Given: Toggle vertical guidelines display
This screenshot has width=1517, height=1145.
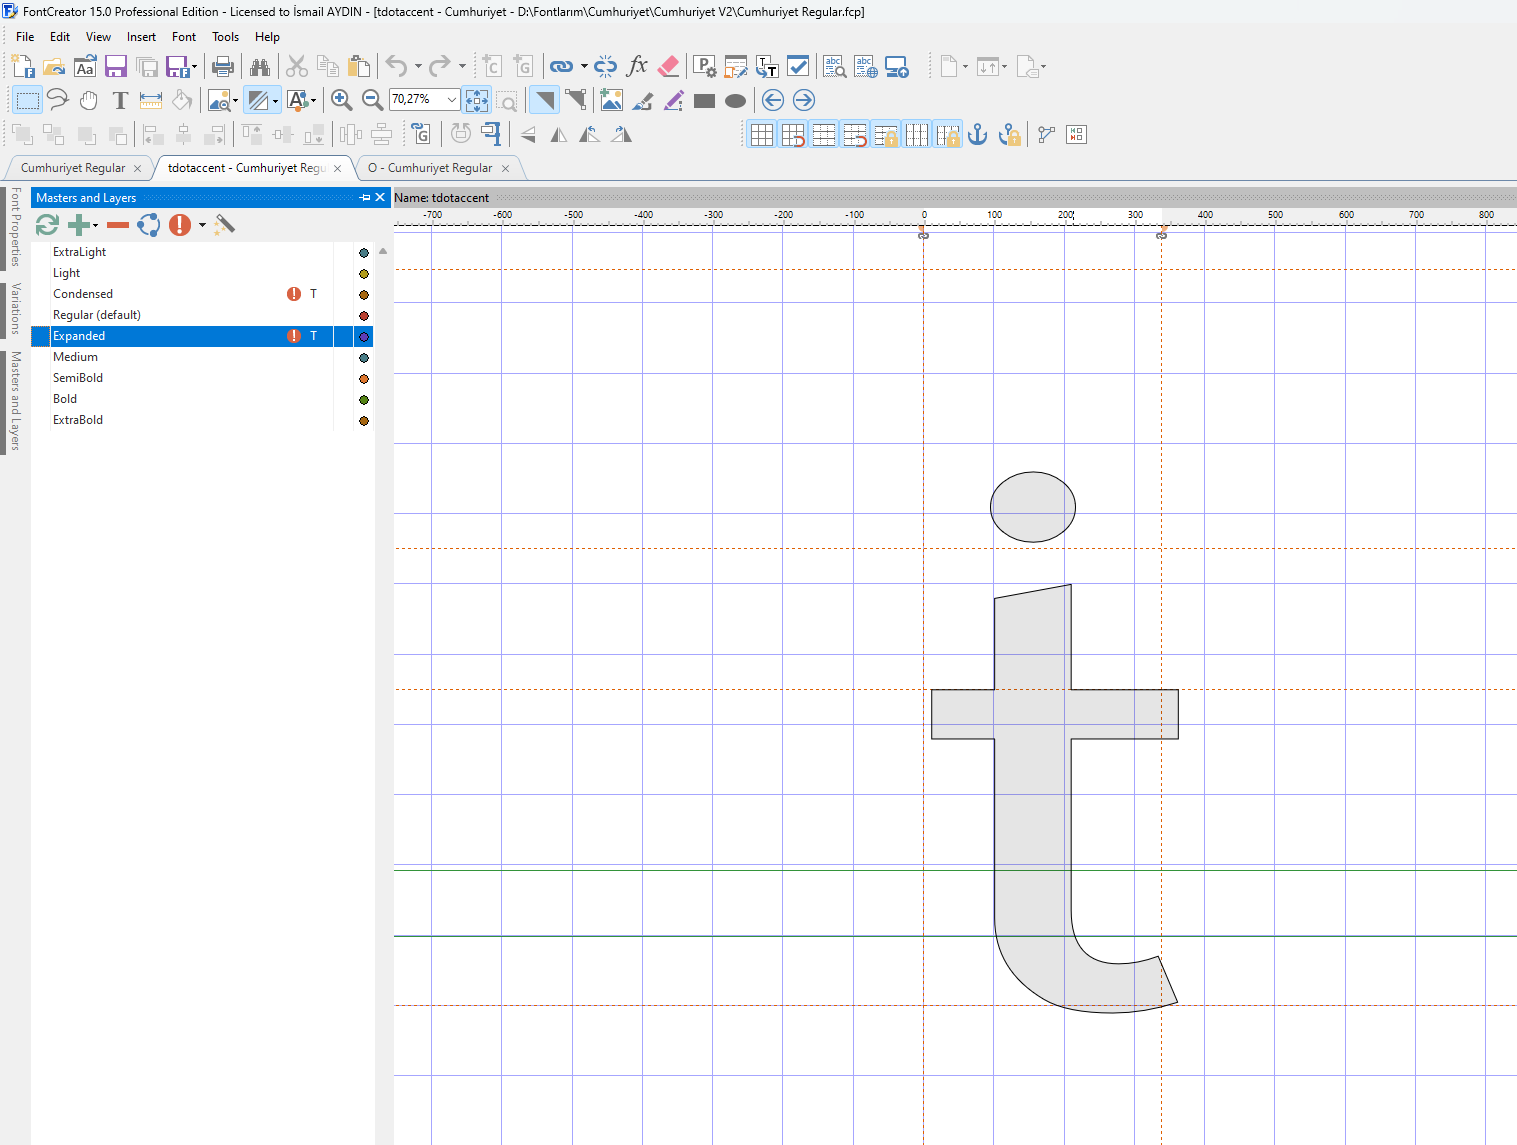Looking at the screenshot, I should pos(917,134).
